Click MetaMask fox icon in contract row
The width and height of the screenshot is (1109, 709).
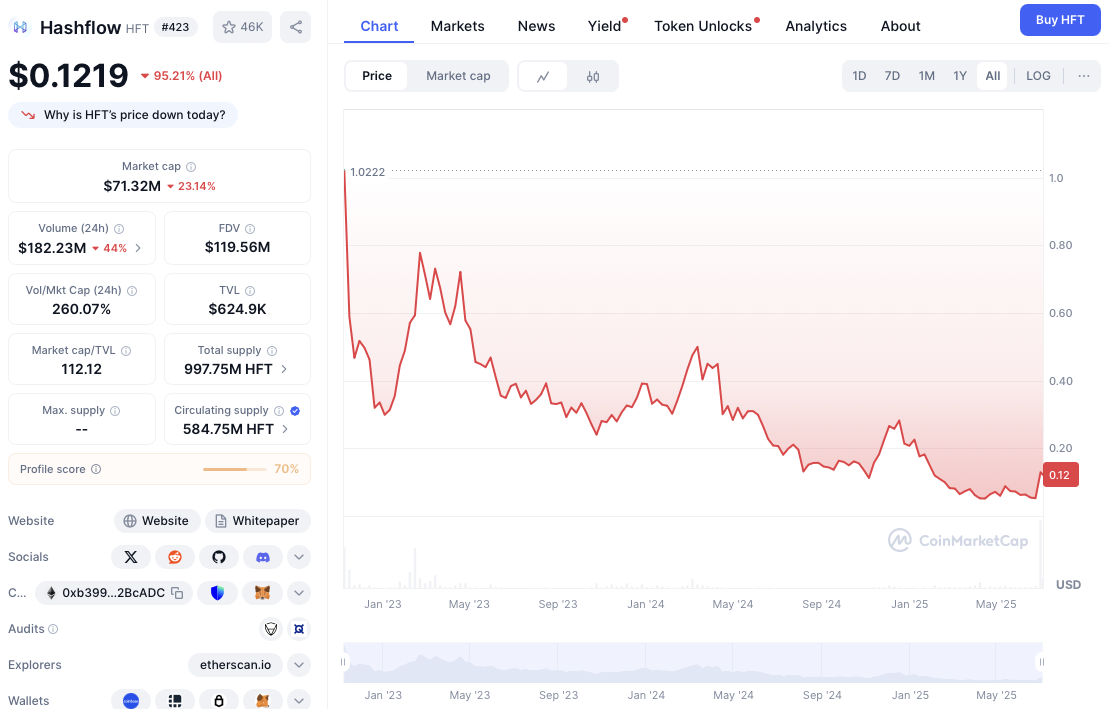[x=262, y=593]
